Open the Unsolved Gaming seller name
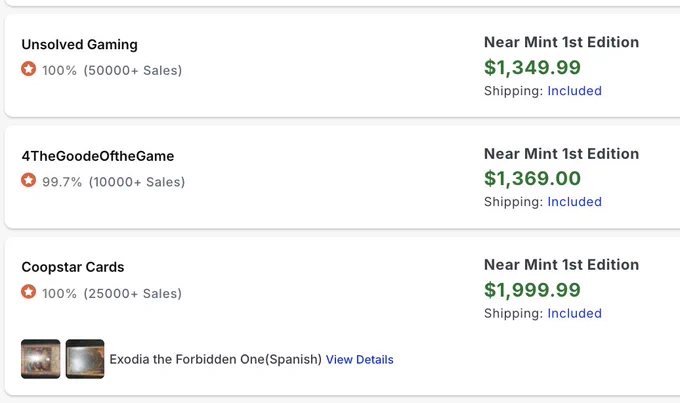 click(80, 44)
